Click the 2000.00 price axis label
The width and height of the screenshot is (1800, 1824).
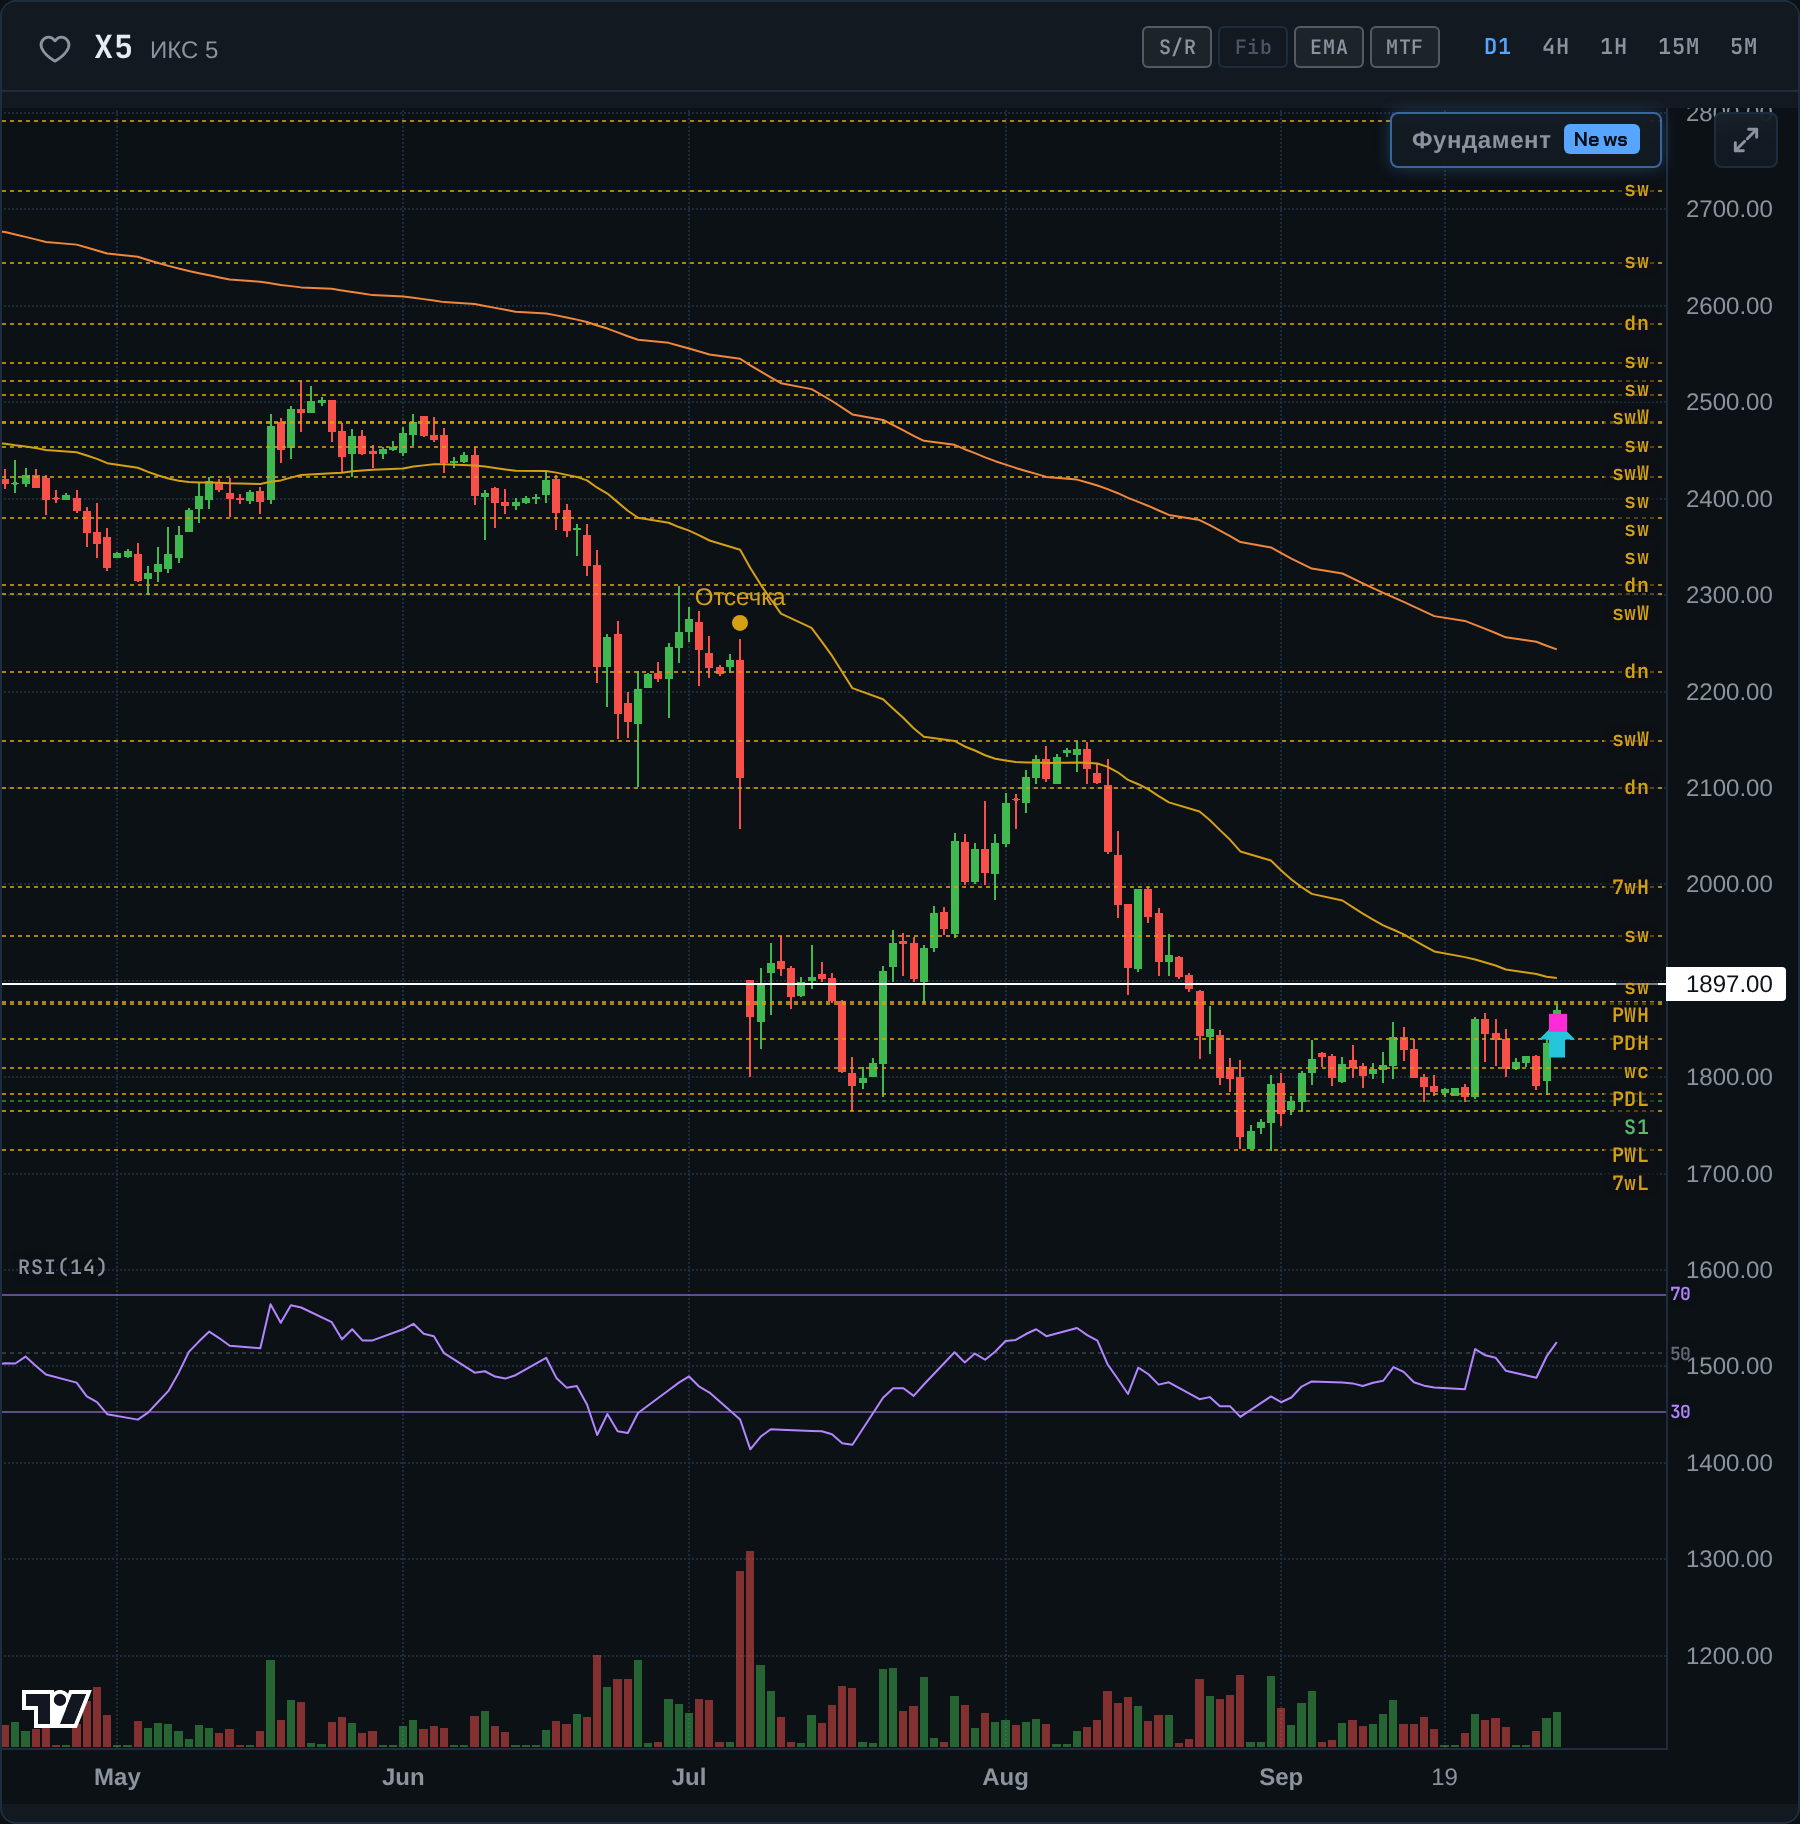coord(1728,884)
